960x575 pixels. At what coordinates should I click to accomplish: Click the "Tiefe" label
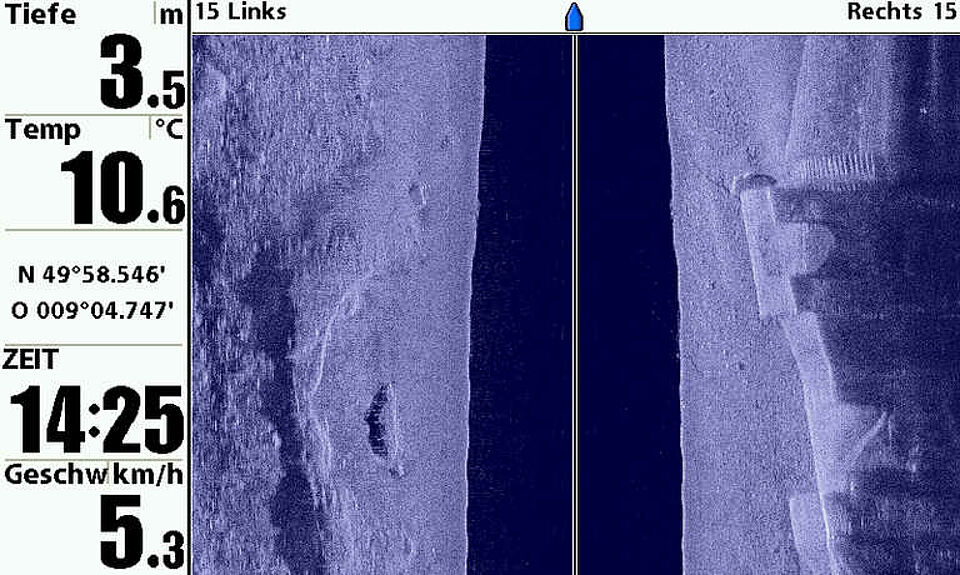coord(40,13)
